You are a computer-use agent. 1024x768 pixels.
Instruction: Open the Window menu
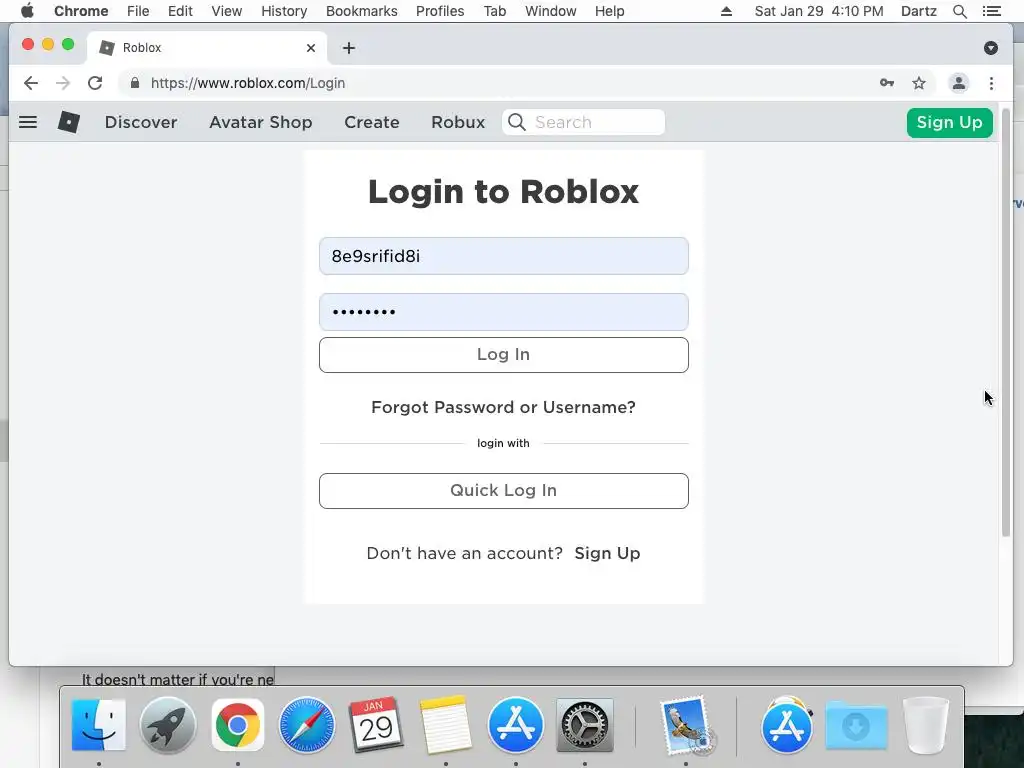tap(551, 11)
